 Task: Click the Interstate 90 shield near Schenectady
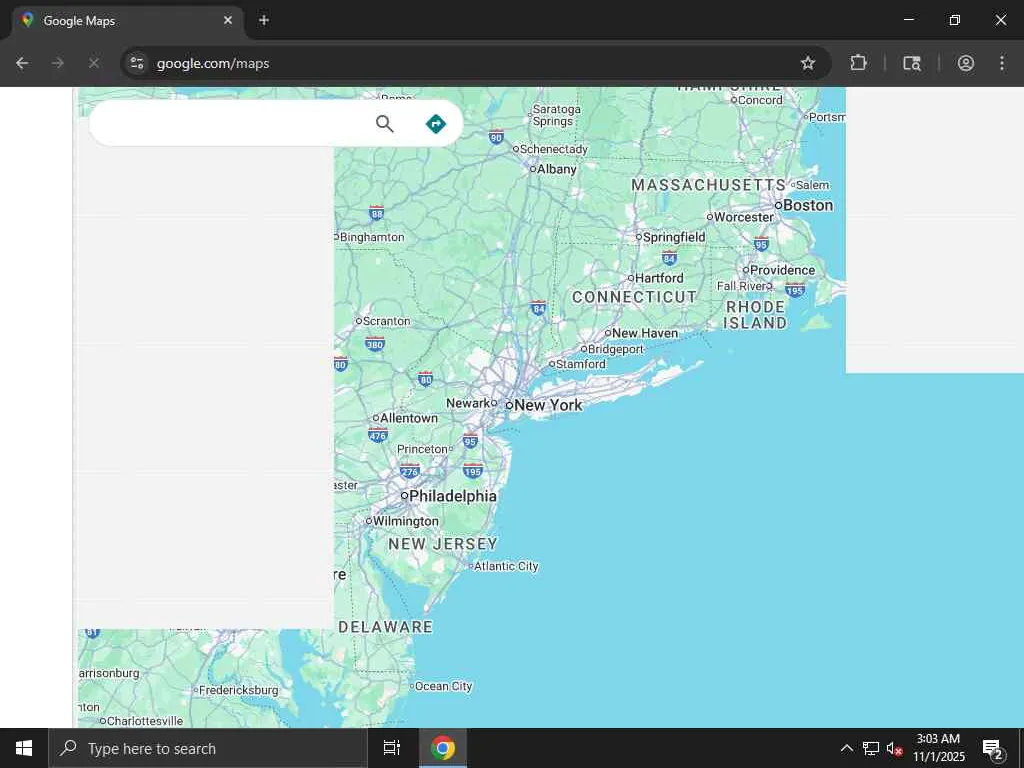[496, 137]
